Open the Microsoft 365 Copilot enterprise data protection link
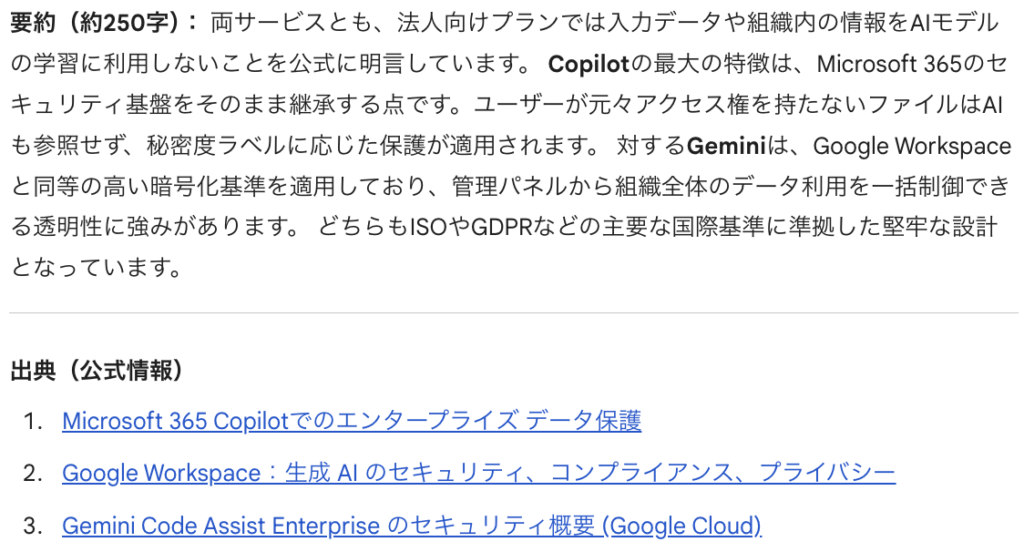Image resolution: width=1024 pixels, height=552 pixels. coord(351,421)
